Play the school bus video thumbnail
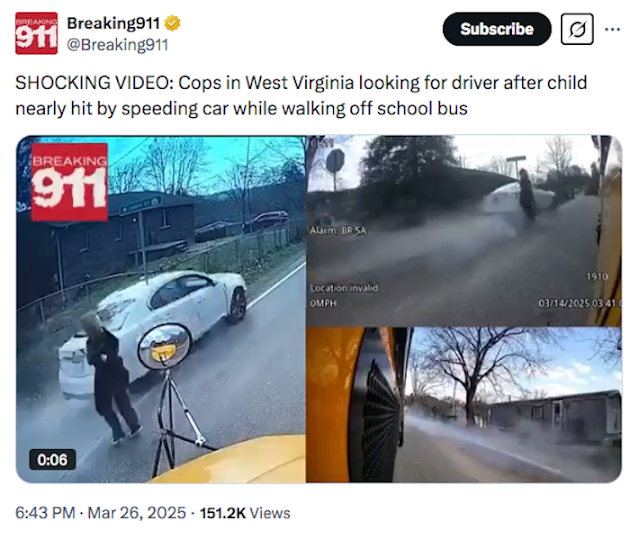 [319, 309]
